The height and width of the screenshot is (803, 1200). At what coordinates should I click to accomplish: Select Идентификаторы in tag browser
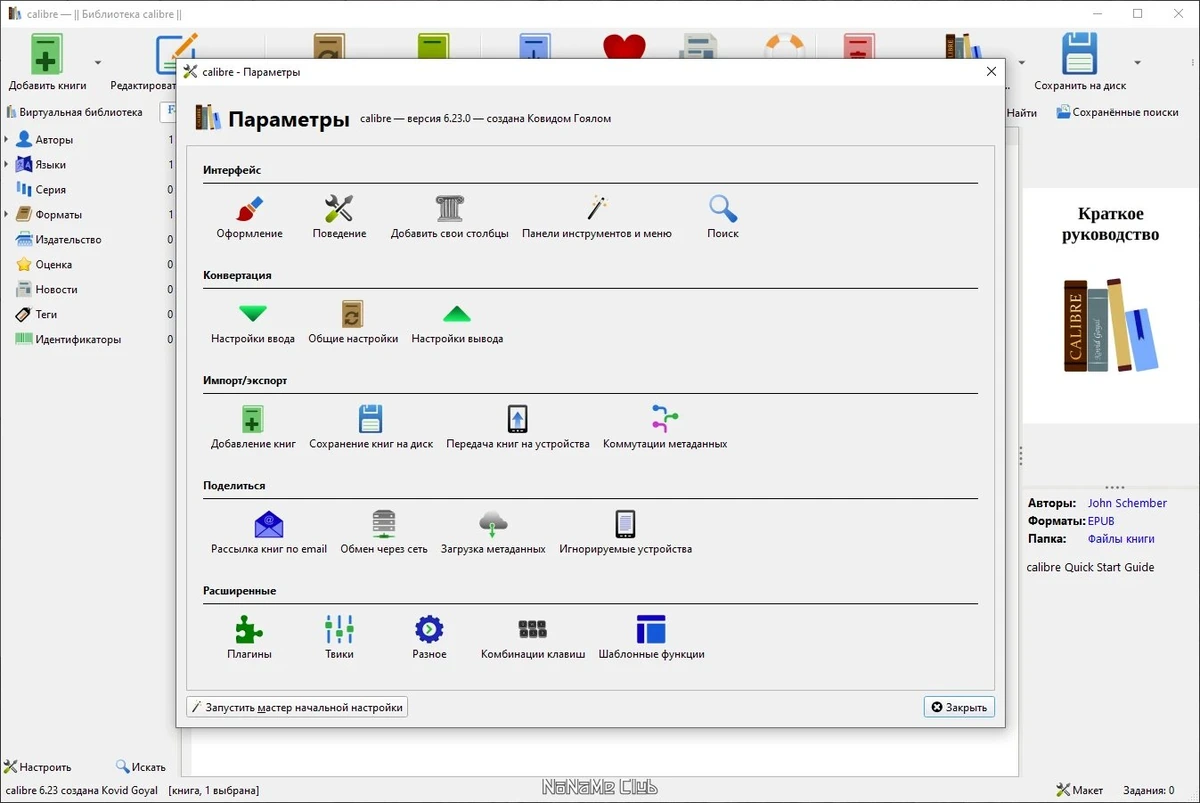(78, 340)
